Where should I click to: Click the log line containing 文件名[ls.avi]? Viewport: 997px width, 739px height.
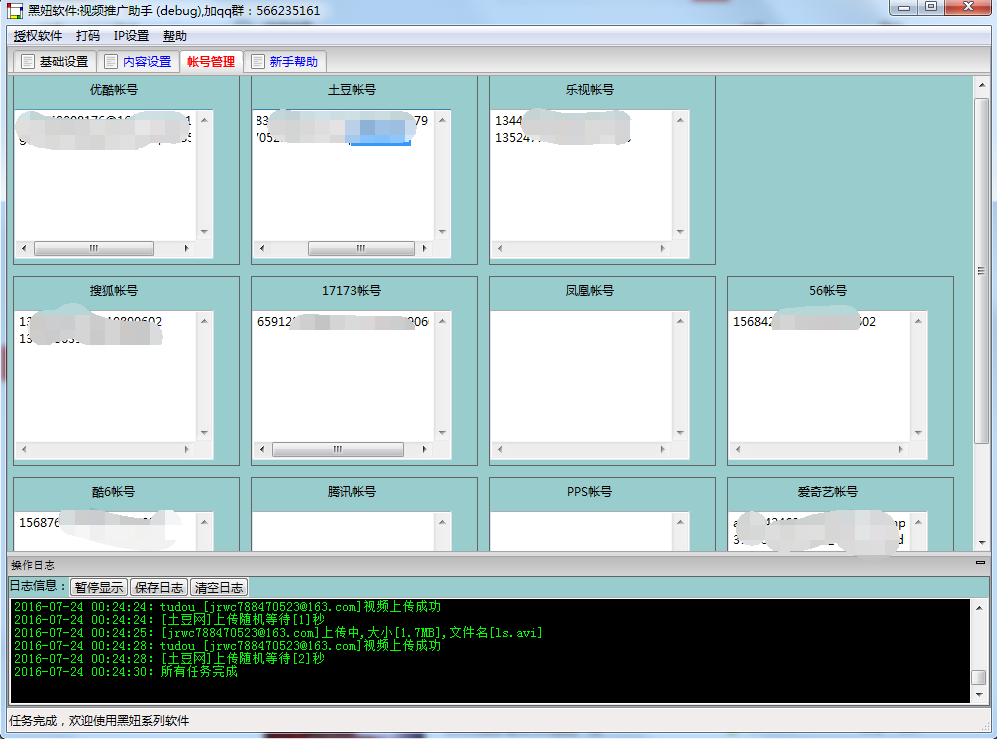[x=278, y=633]
